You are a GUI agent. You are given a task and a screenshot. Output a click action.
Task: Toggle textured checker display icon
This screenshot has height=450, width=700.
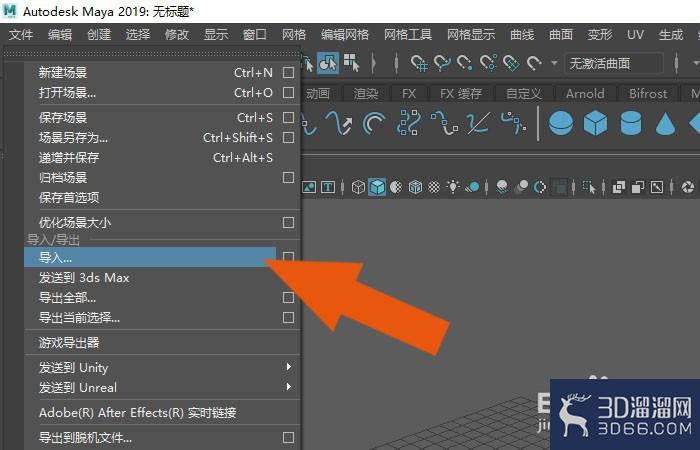tap(434, 187)
